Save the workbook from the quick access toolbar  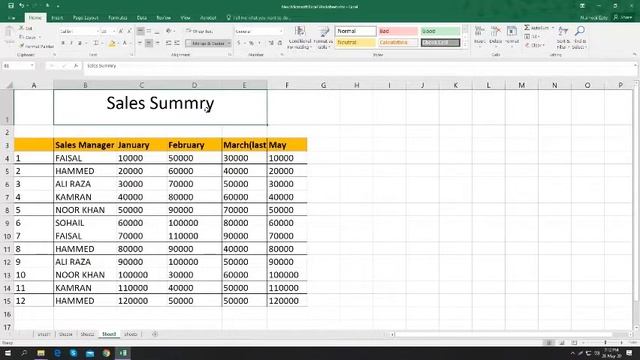[11, 6]
